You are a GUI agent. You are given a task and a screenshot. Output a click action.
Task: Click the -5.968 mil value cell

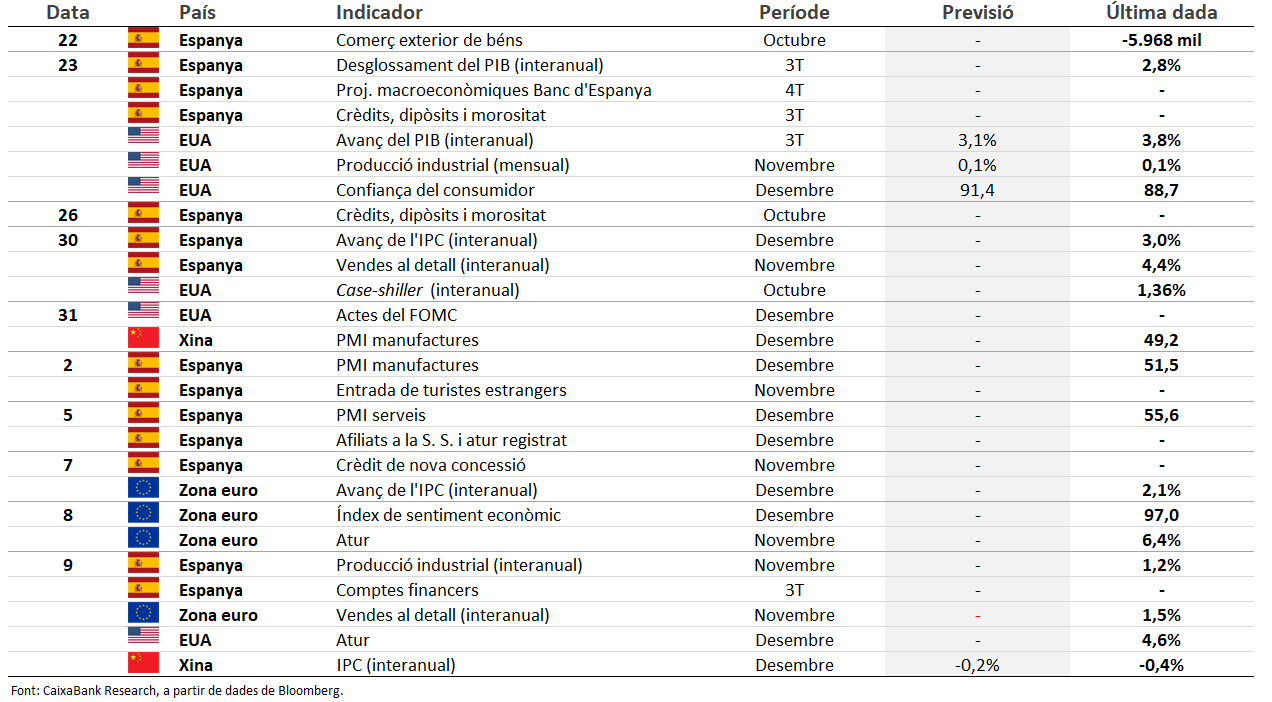(x=1161, y=40)
